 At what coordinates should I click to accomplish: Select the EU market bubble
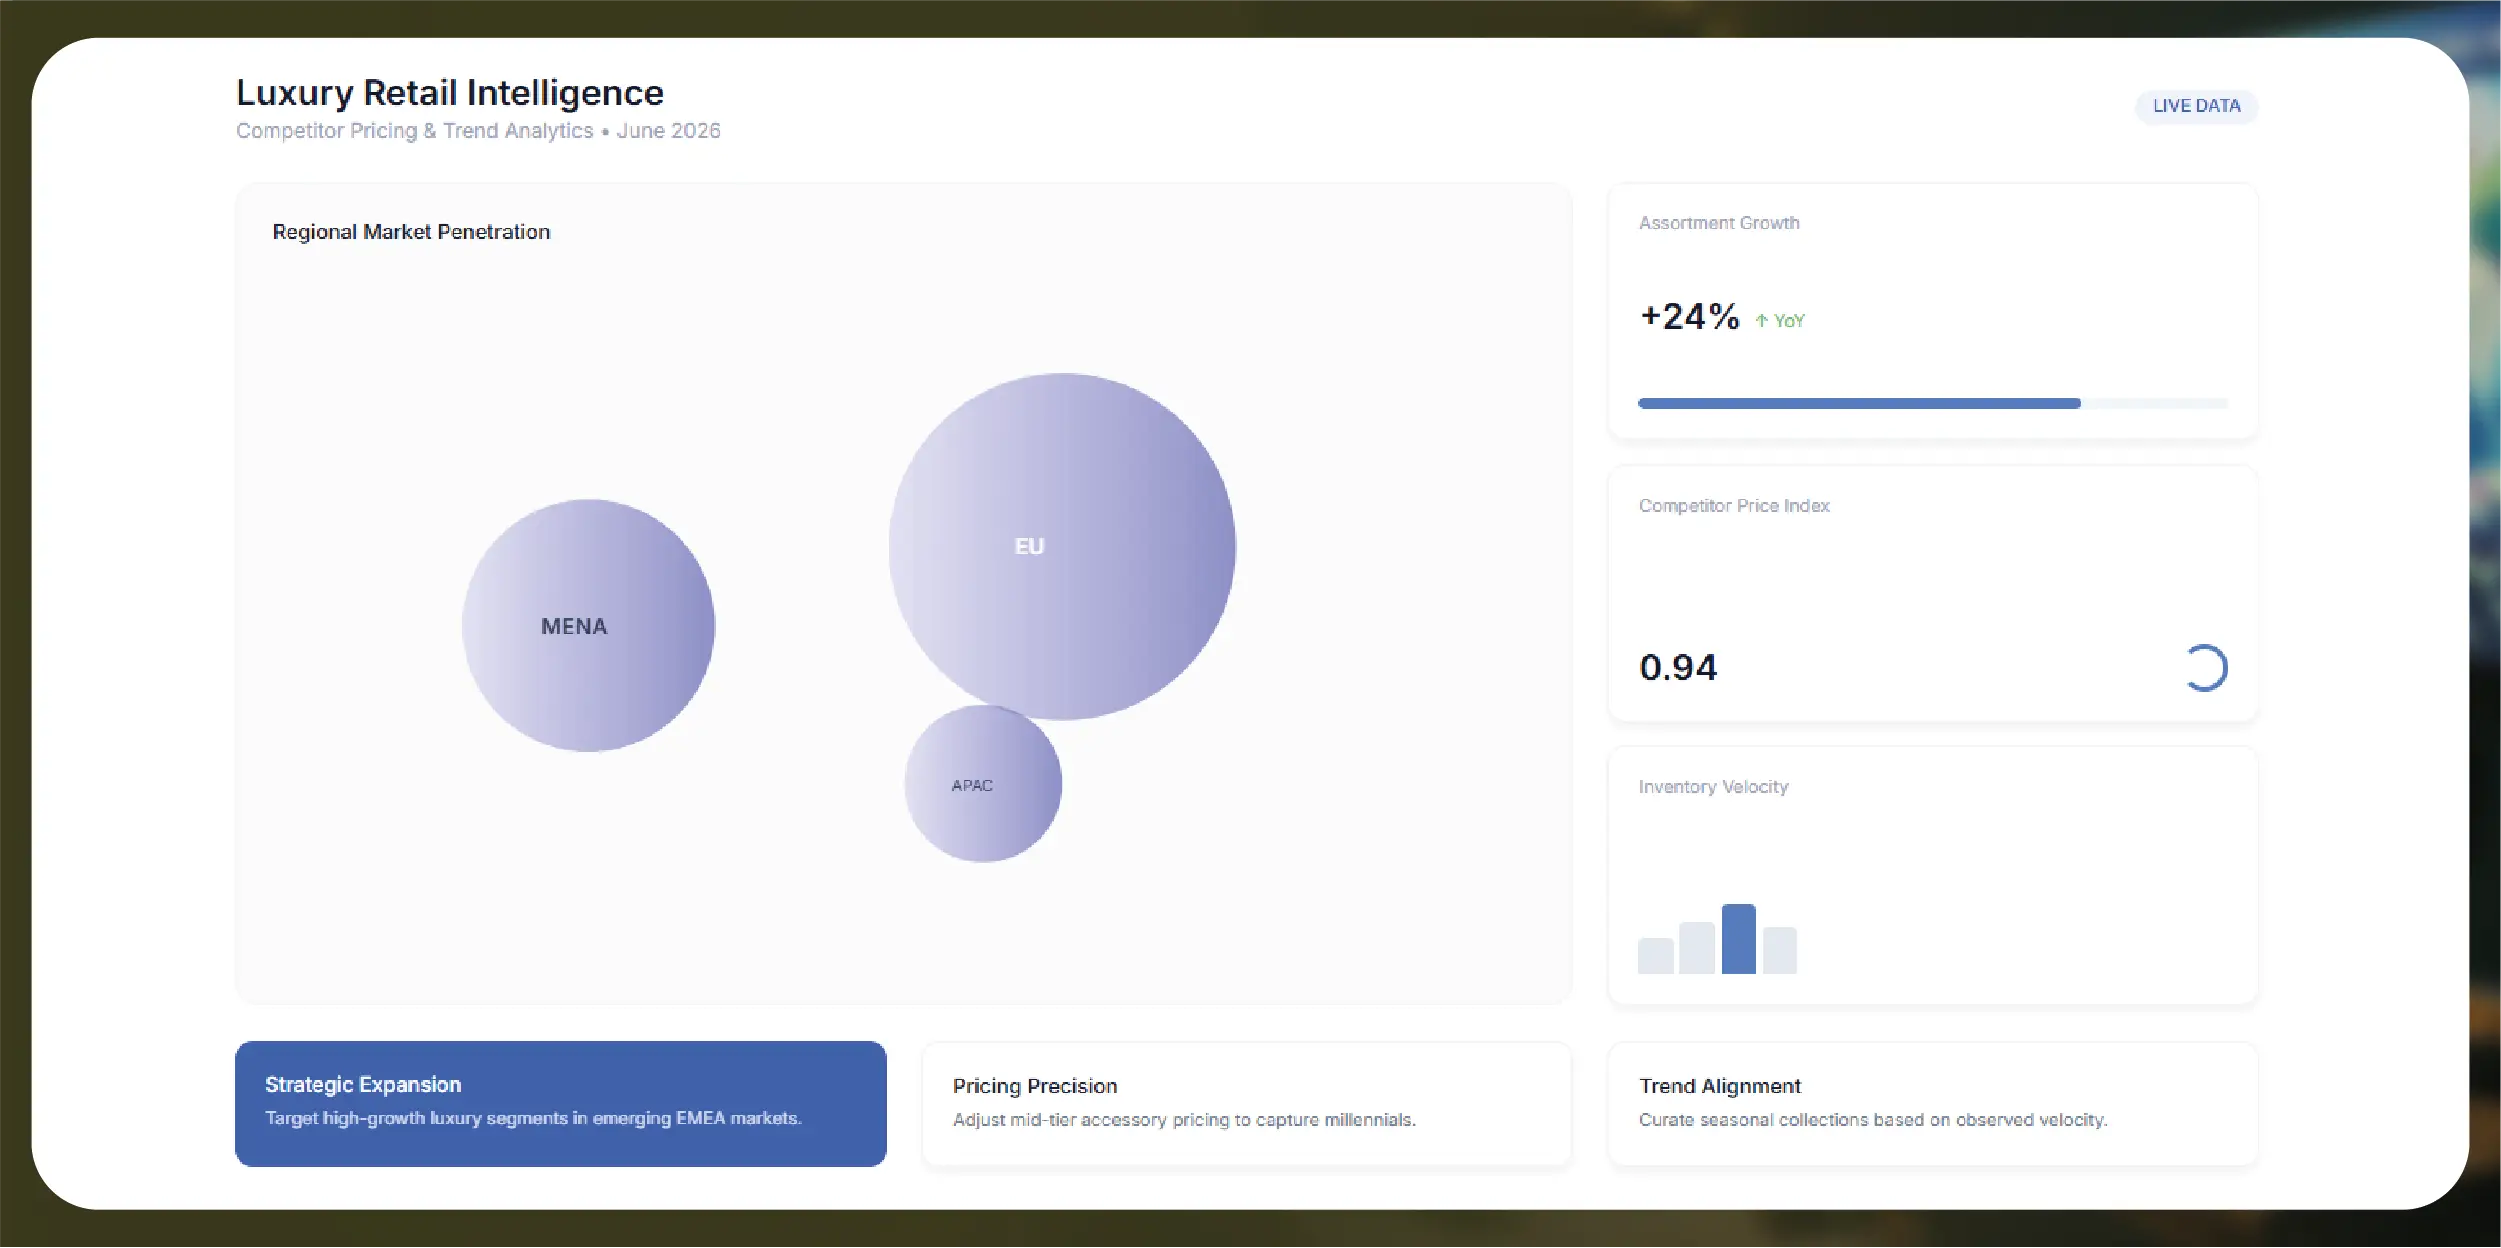point(1062,546)
